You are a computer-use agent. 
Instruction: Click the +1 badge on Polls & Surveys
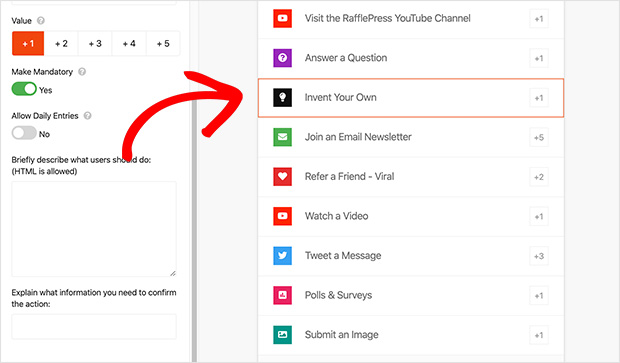click(539, 295)
